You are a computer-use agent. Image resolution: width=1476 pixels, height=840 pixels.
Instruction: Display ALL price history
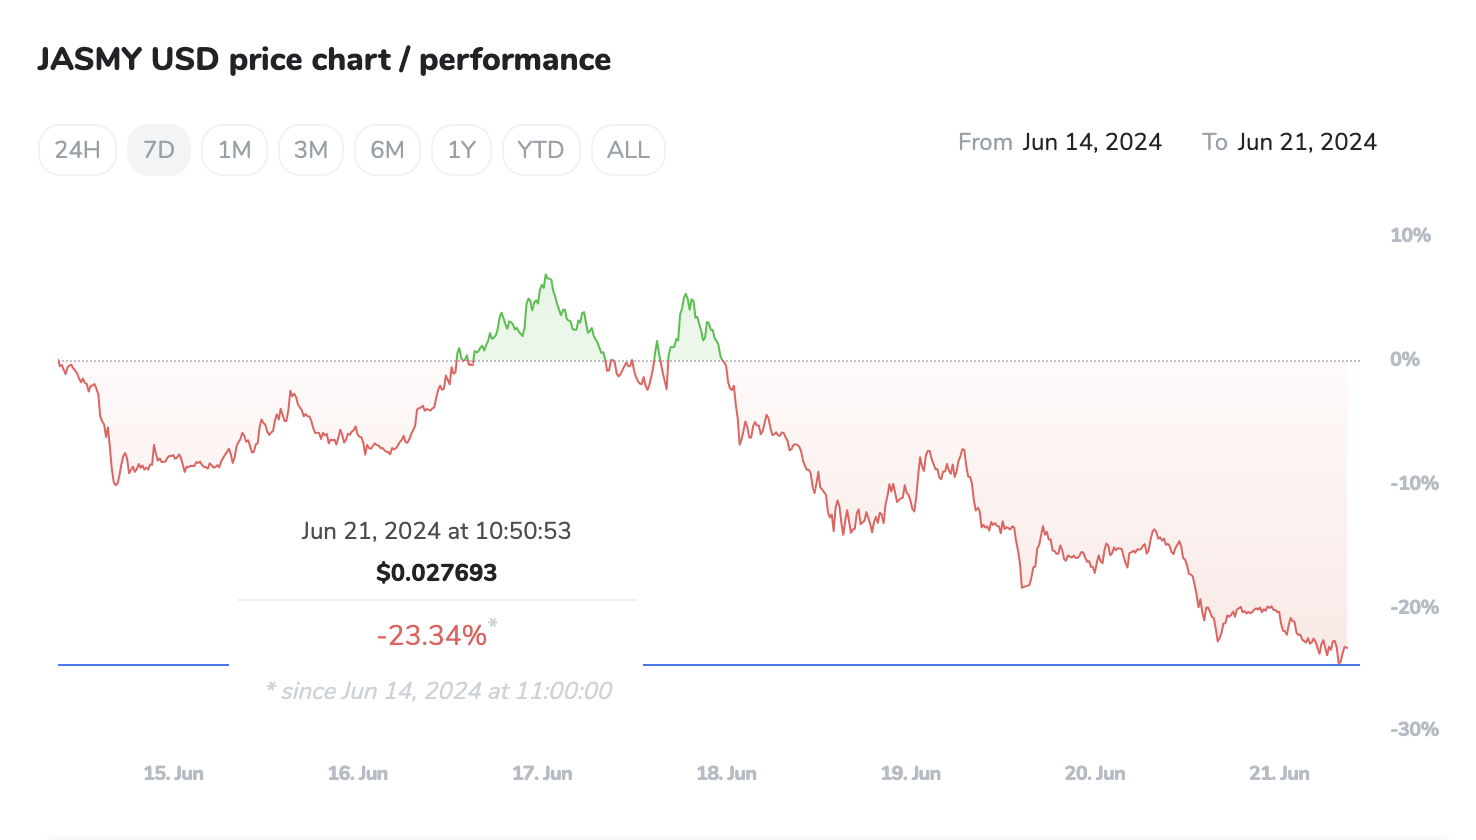point(628,150)
